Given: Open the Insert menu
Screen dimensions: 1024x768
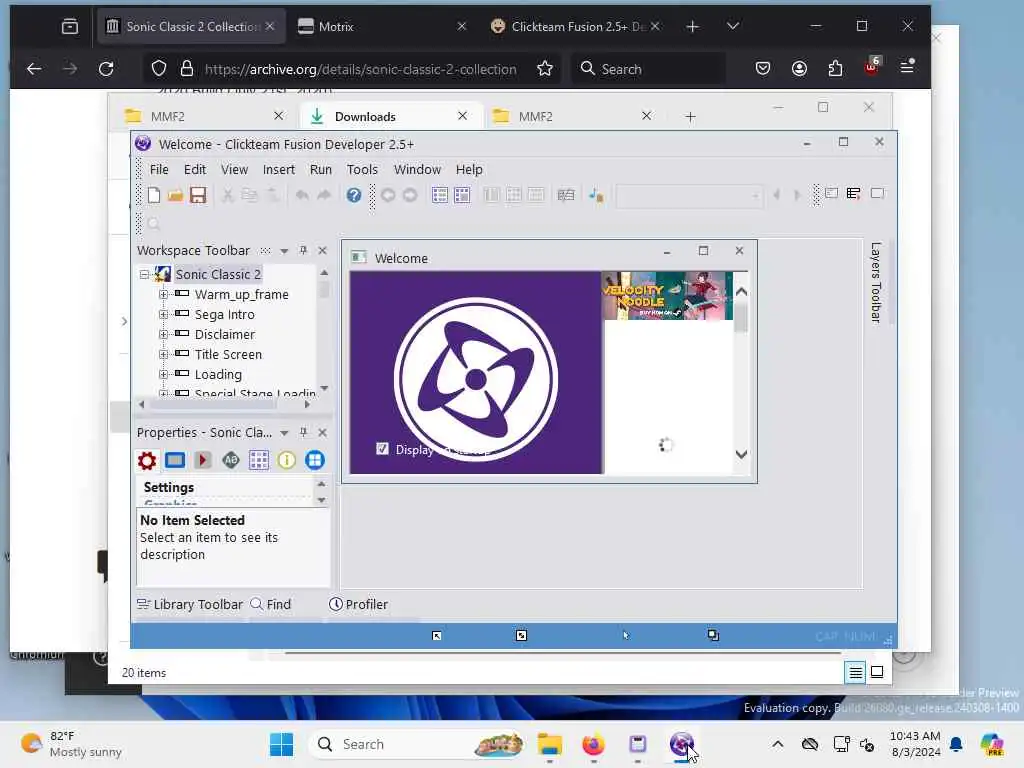Looking at the screenshot, I should click(x=279, y=169).
